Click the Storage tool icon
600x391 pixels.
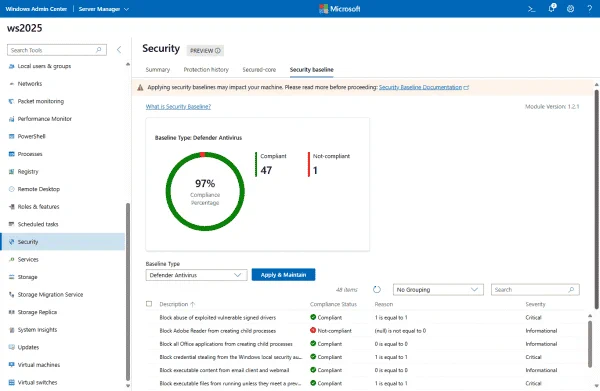(11, 277)
